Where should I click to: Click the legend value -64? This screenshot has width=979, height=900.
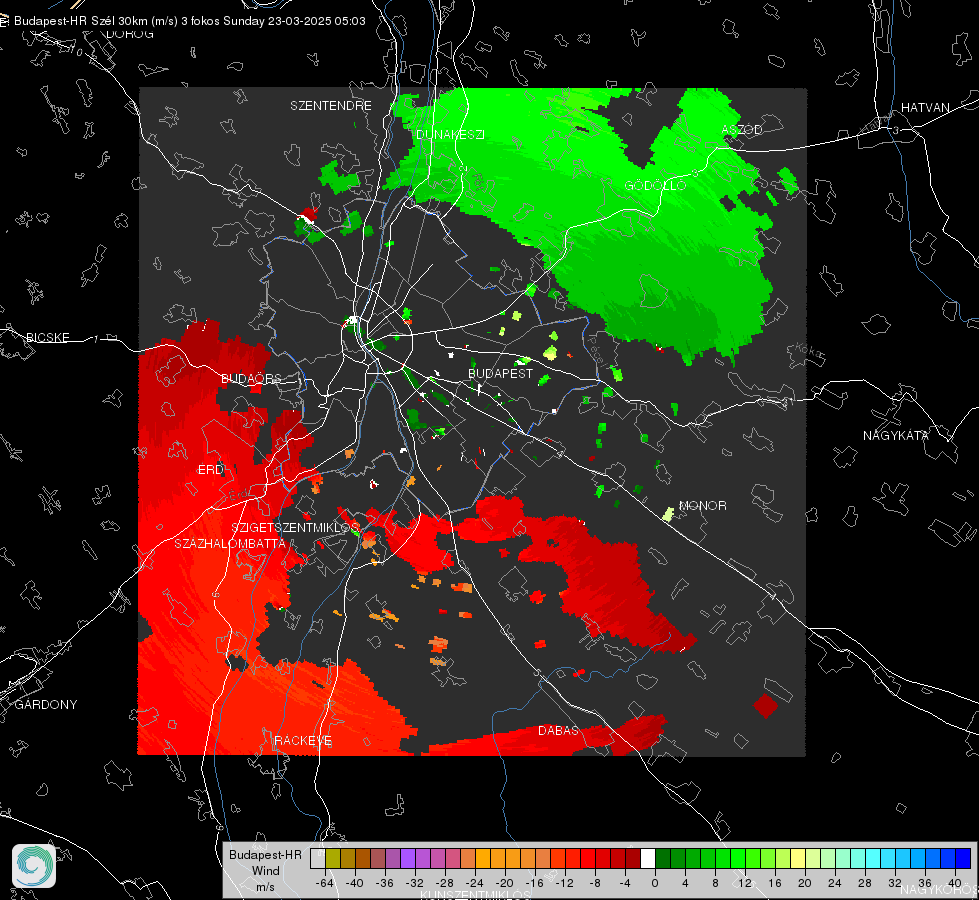click(x=325, y=883)
